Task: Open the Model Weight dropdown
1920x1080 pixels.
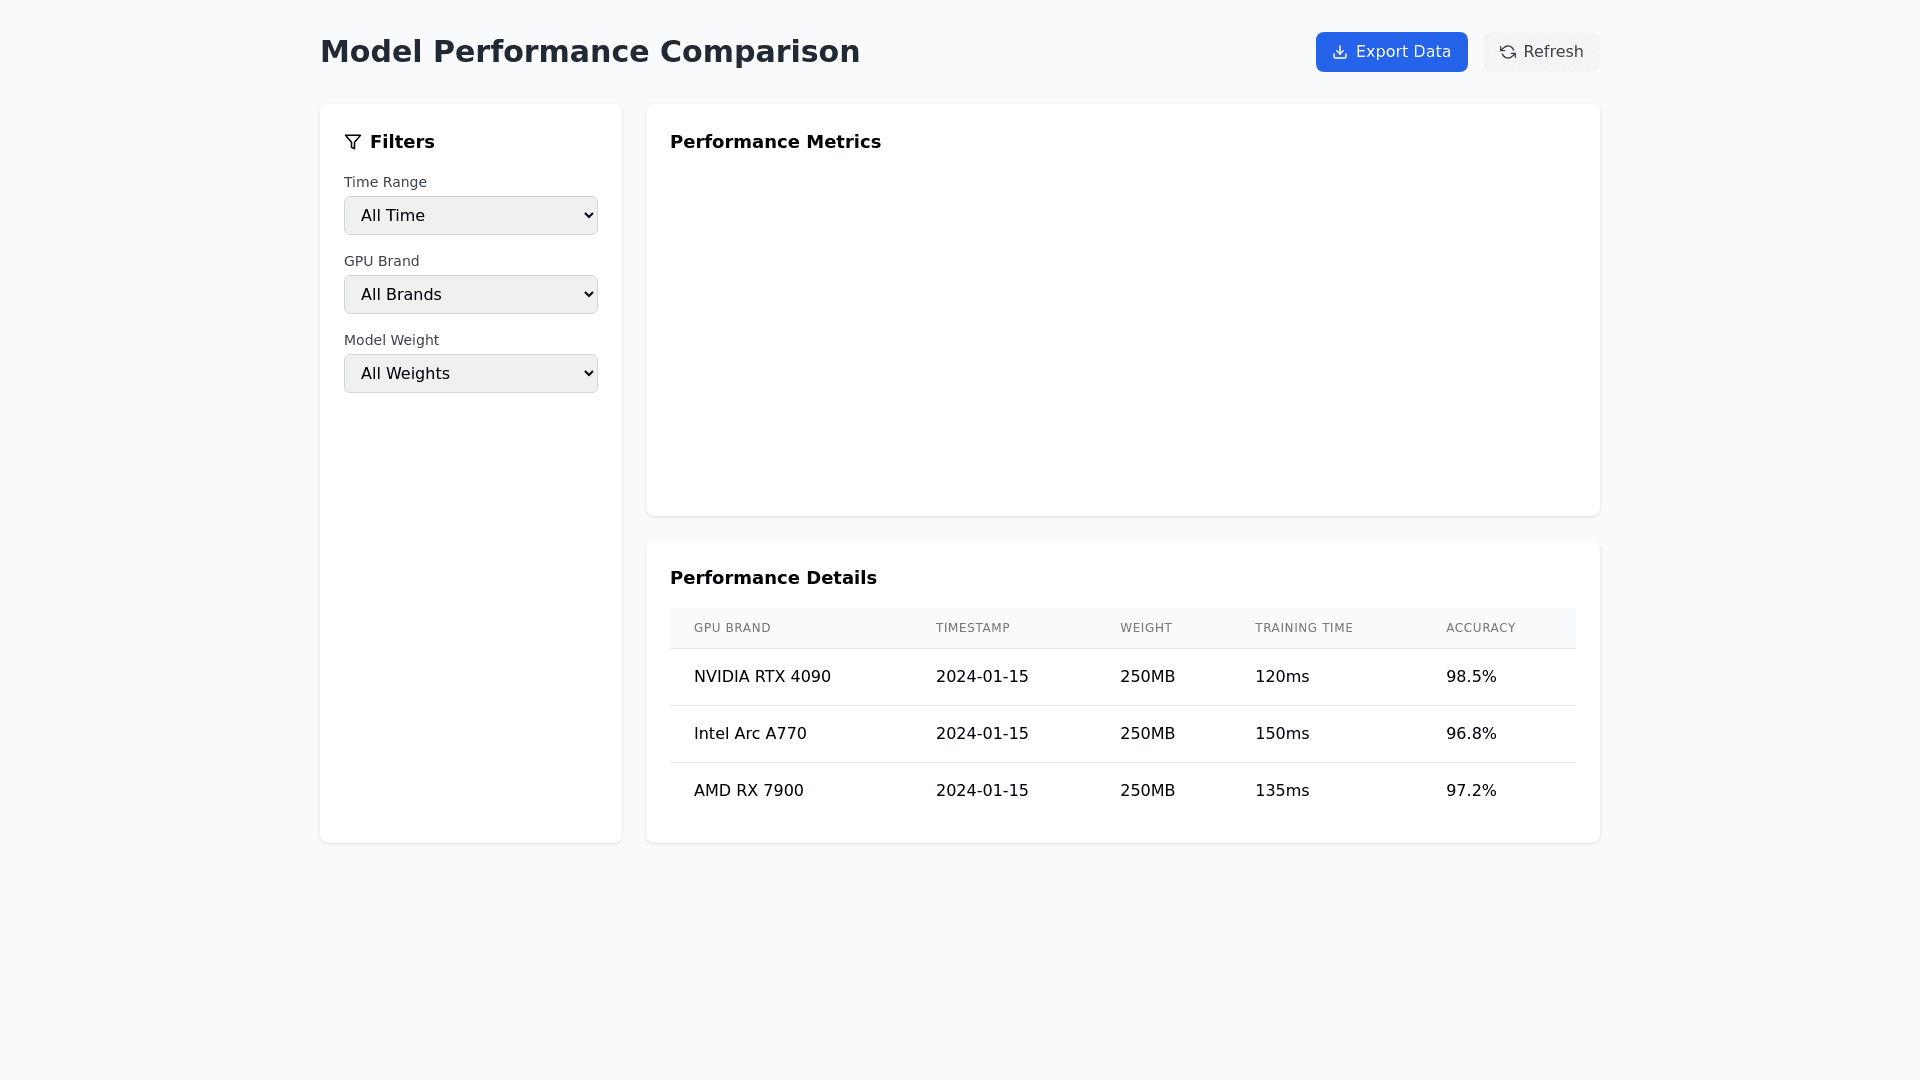Action: click(471, 373)
